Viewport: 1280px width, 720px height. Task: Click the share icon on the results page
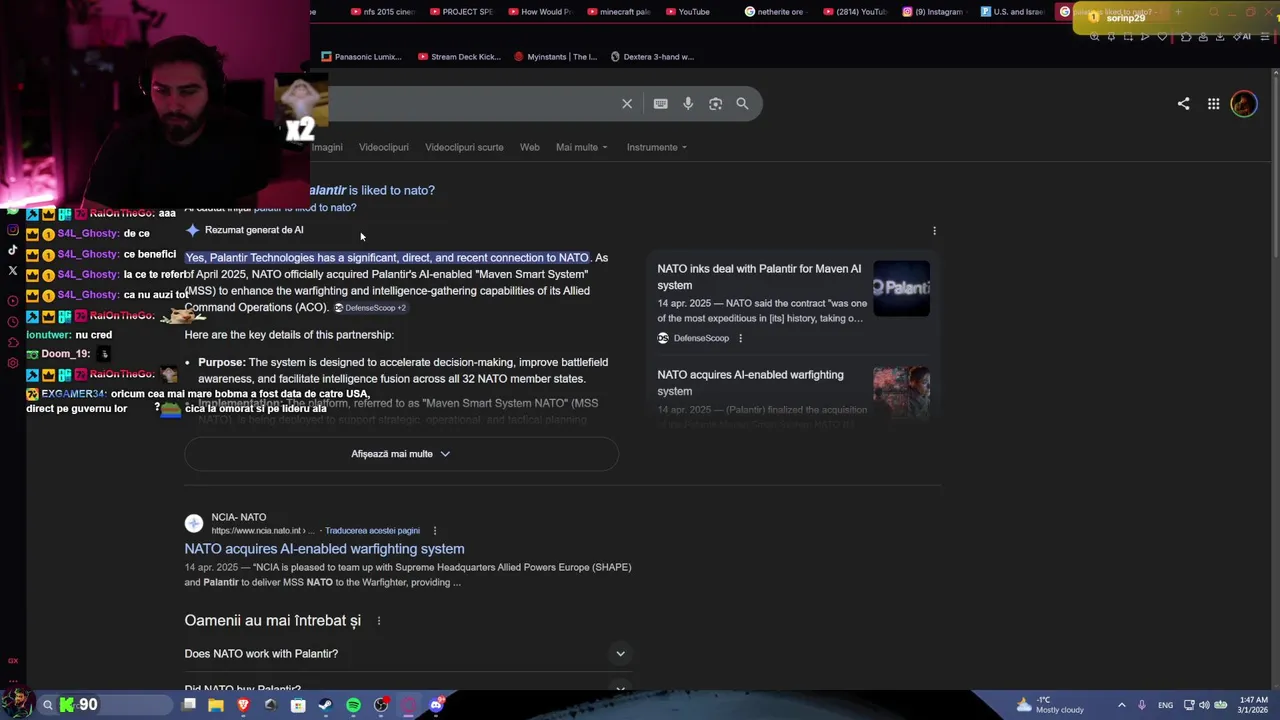point(1183,103)
